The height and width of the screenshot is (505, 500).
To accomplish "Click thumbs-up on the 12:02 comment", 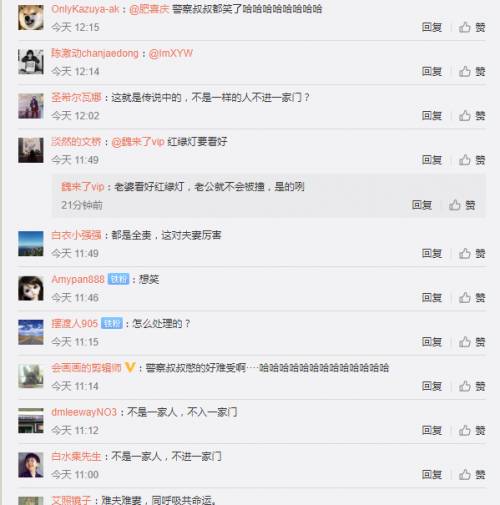I will tap(472, 116).
